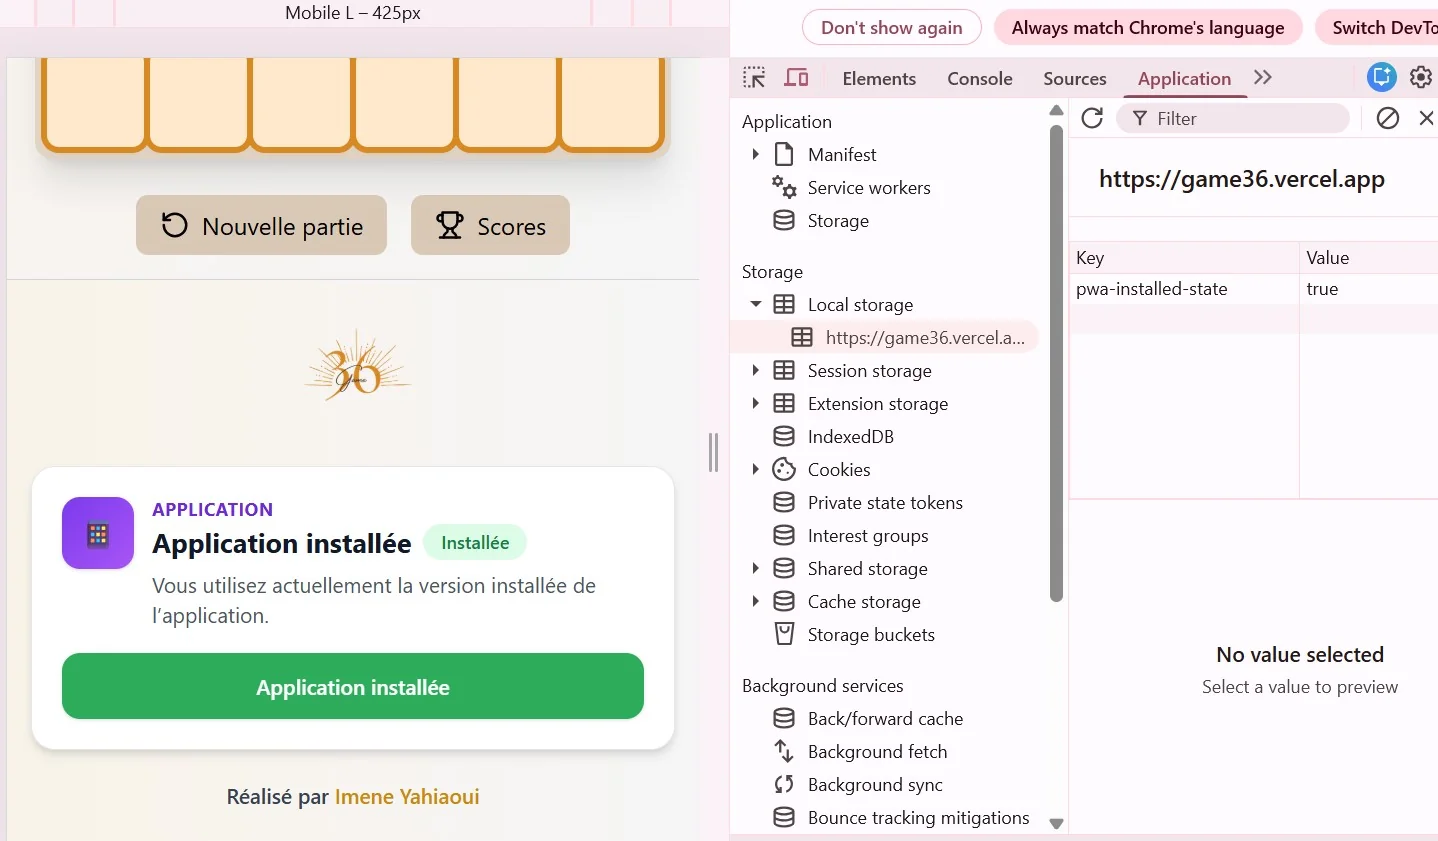Click the pane divider drag handle
The width and height of the screenshot is (1438, 841).
point(713,452)
